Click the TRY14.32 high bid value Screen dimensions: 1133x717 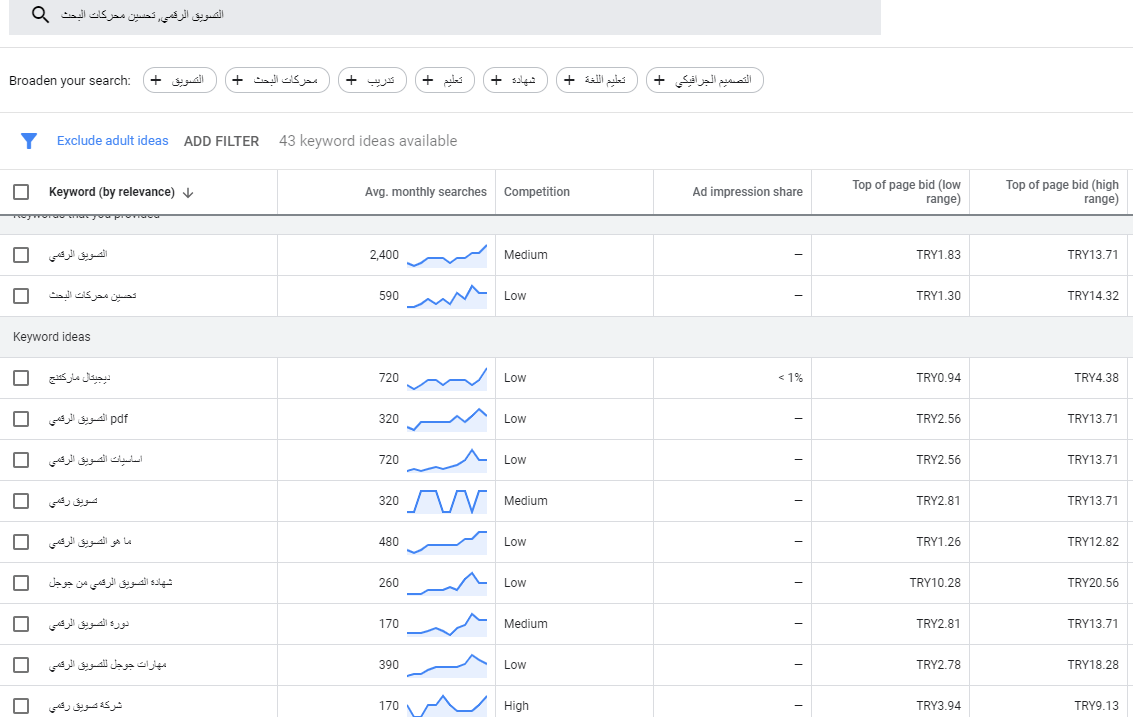(1093, 296)
